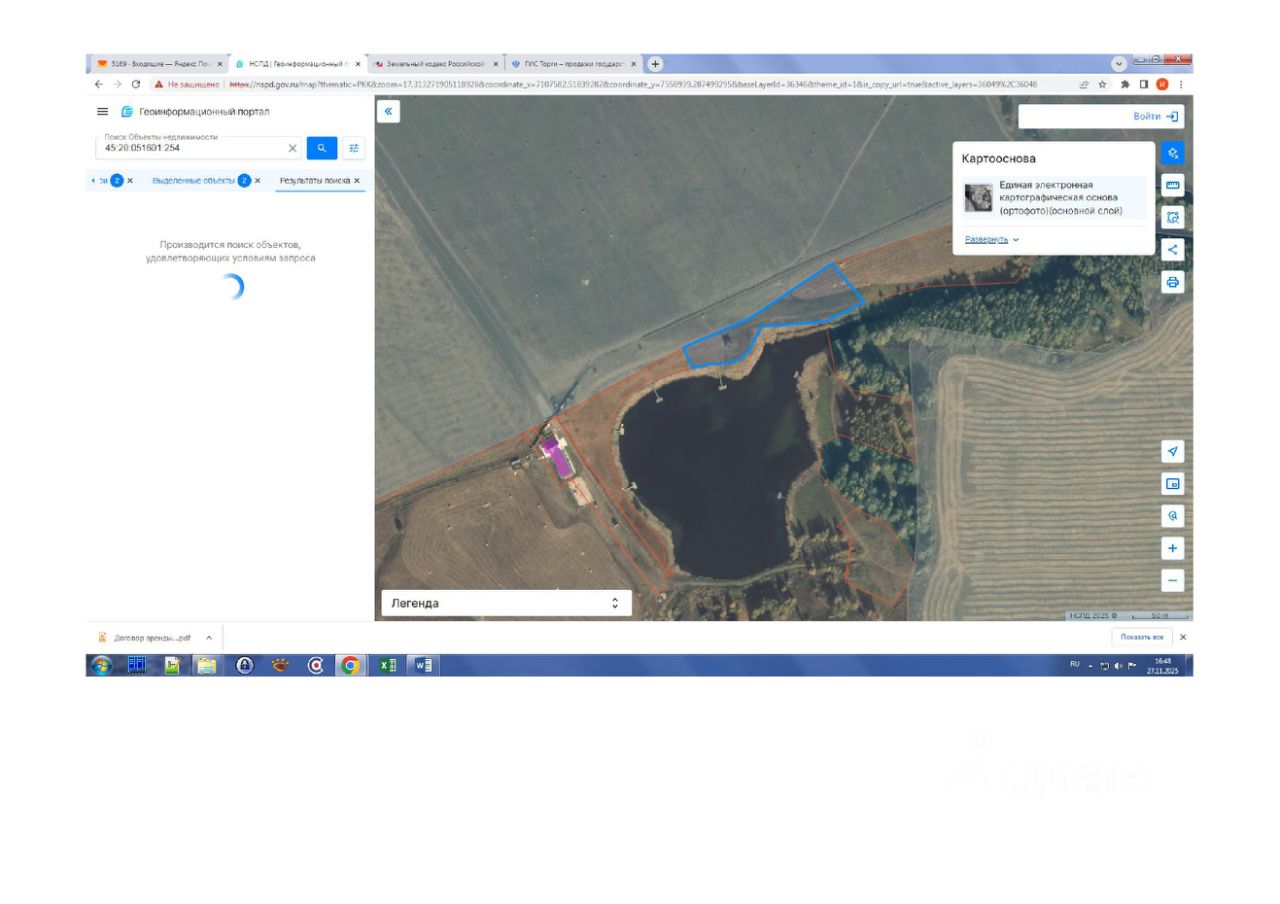Viewport: 1280px width, 904px height.
Task: Click the RU language indicator in tray
Action: click(1075, 664)
